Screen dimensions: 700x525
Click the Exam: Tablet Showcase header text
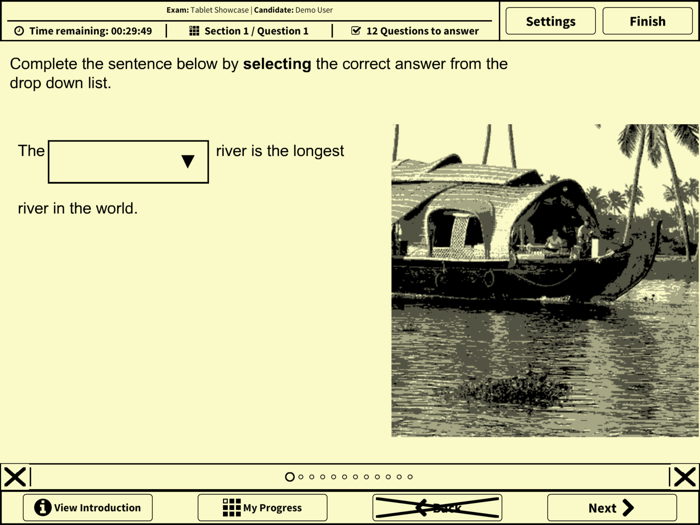click(208, 10)
